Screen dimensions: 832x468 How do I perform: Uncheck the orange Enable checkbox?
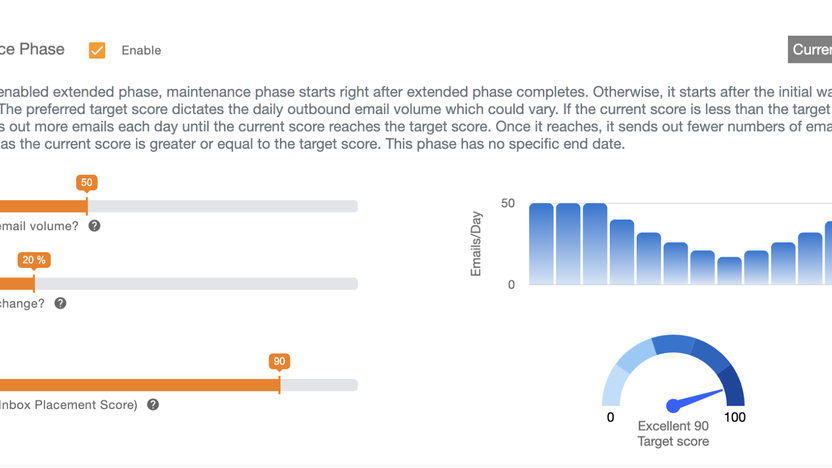pos(97,50)
